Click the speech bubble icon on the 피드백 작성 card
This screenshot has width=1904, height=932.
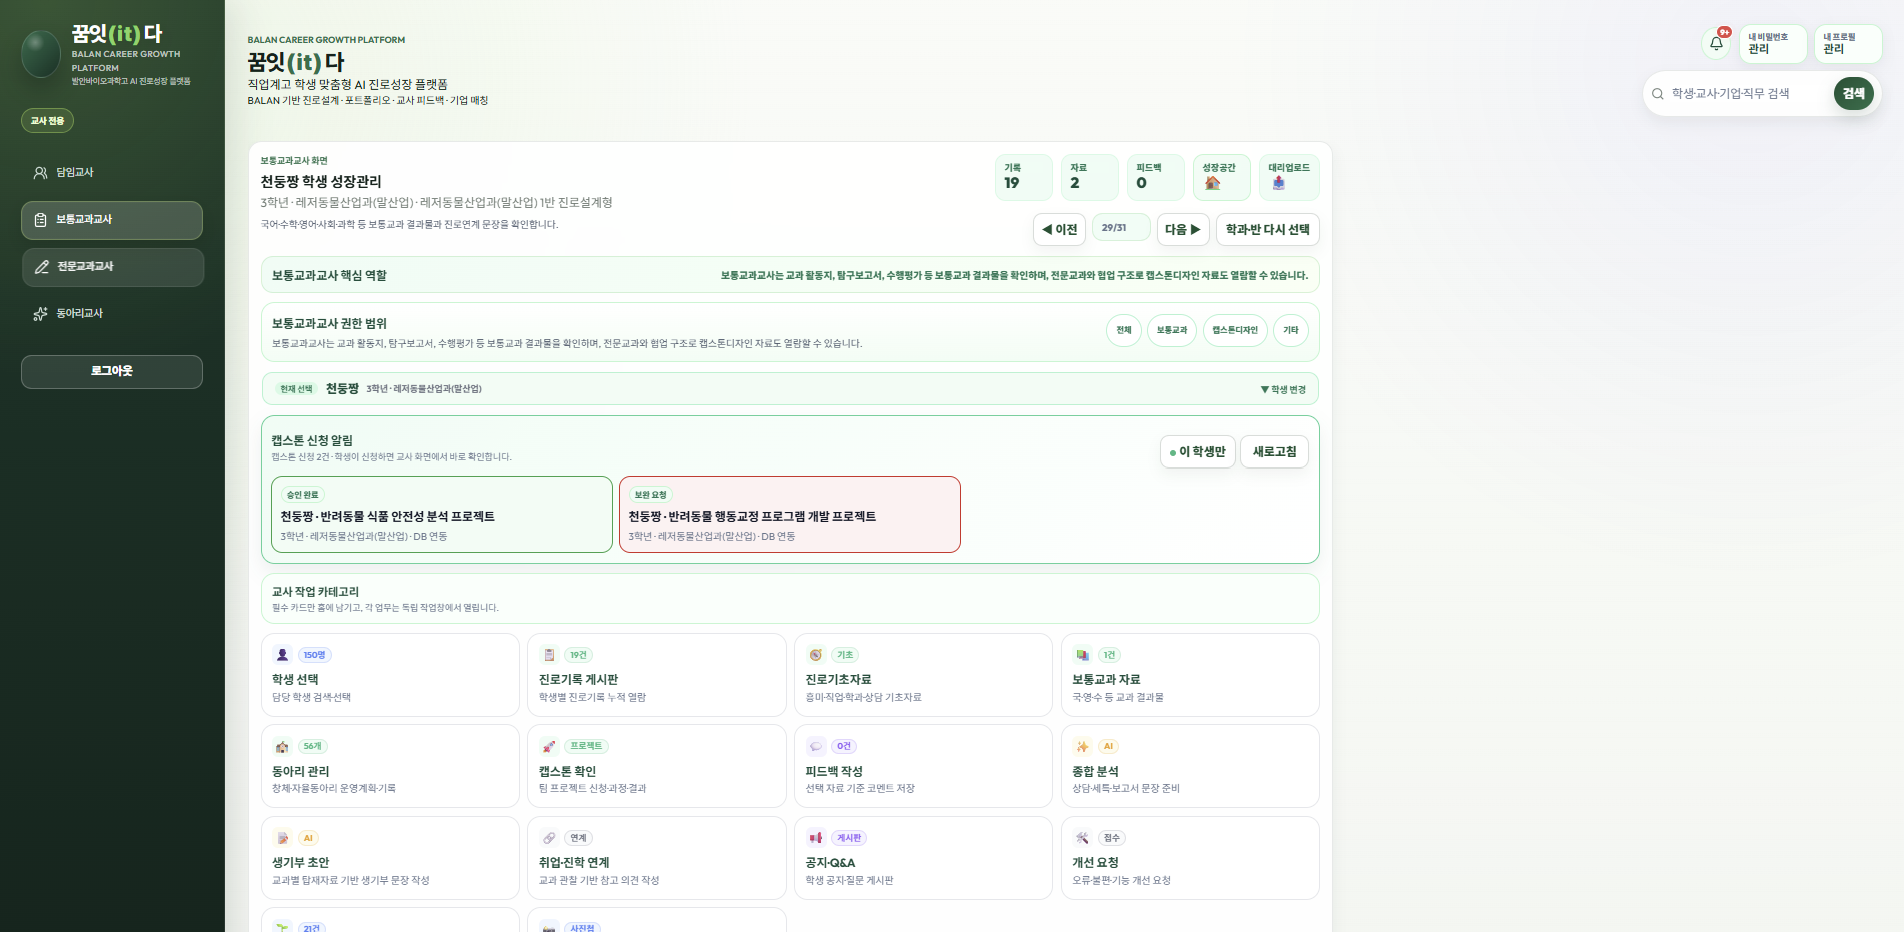816,746
